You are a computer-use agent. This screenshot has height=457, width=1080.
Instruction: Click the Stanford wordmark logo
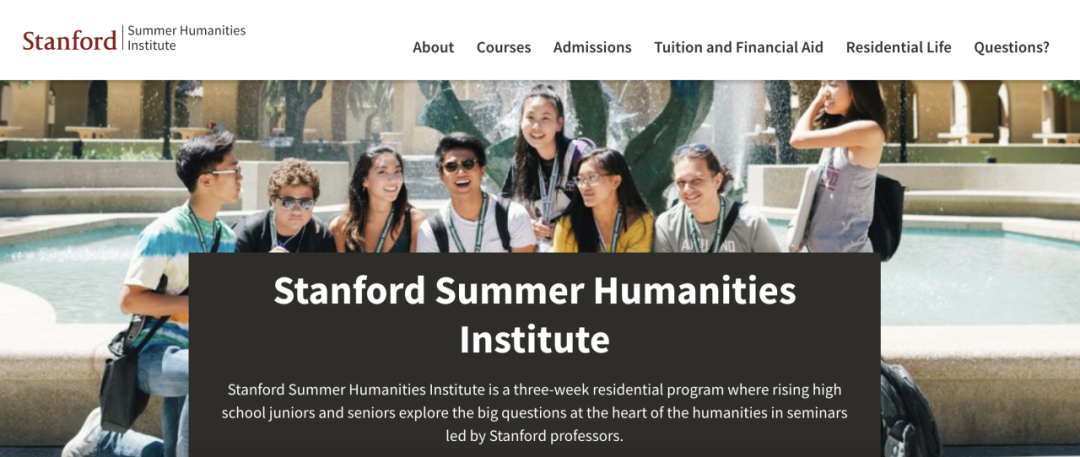point(70,41)
